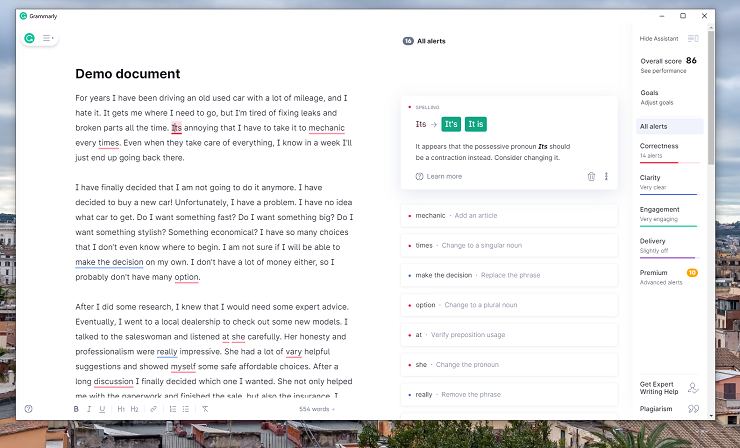Screen dimensions: 740x448
Task: Click Get Expert Writing Help
Action: (659, 388)
